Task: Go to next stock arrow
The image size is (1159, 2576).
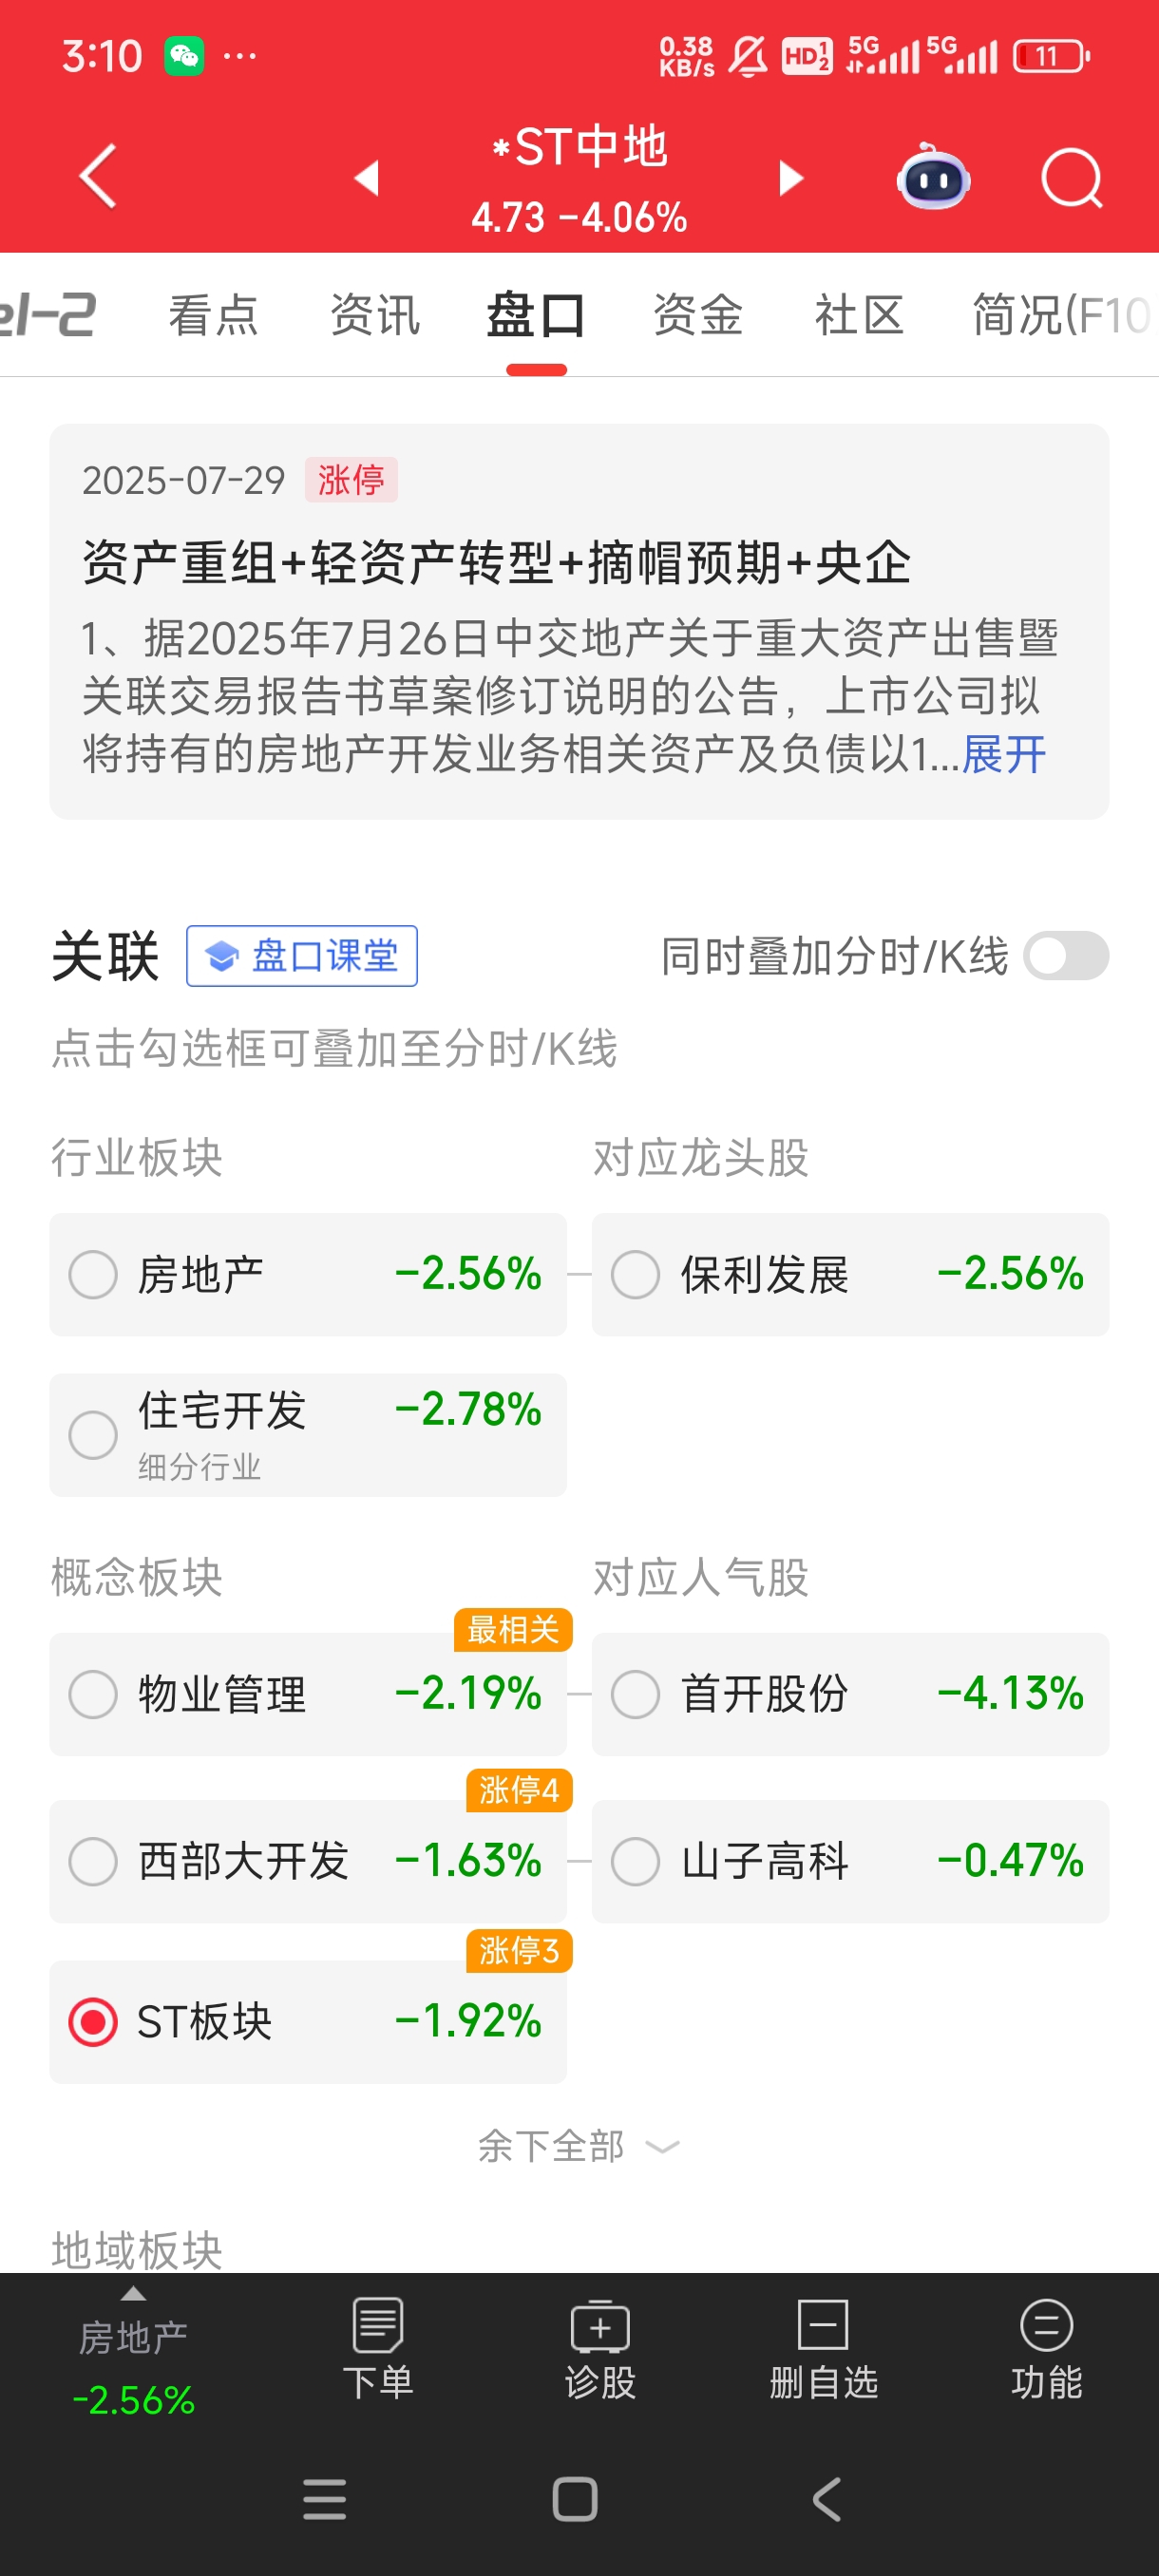Action: 791,178
